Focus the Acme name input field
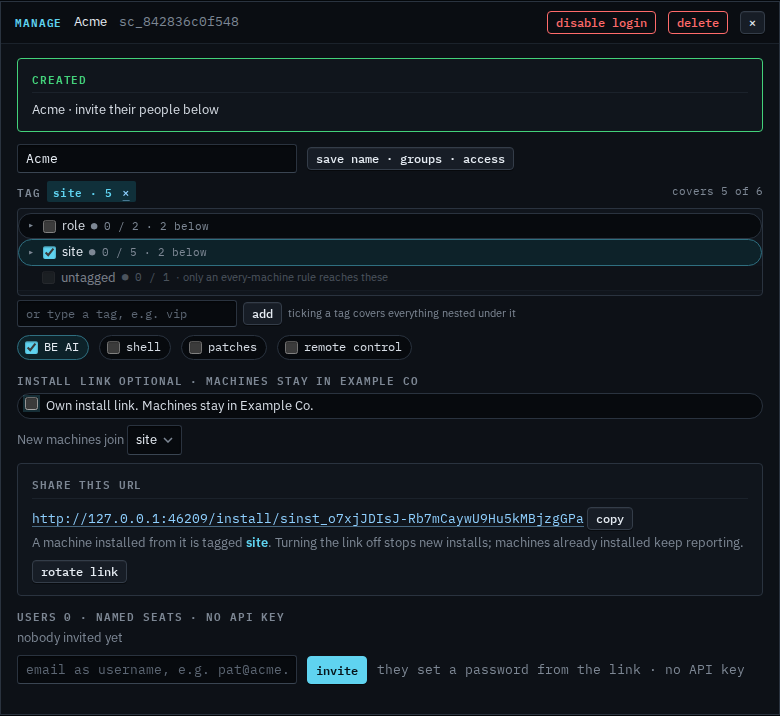This screenshot has height=716, width=780. [x=157, y=159]
